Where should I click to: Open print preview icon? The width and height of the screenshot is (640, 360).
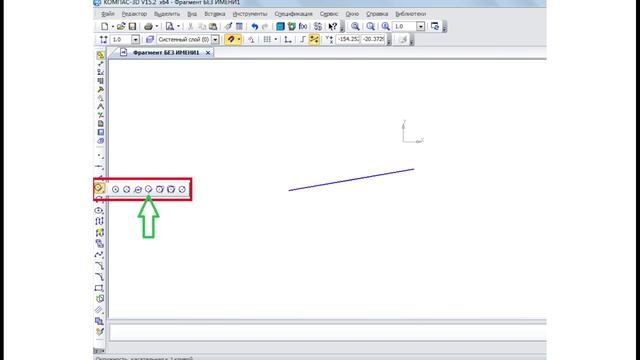point(169,27)
